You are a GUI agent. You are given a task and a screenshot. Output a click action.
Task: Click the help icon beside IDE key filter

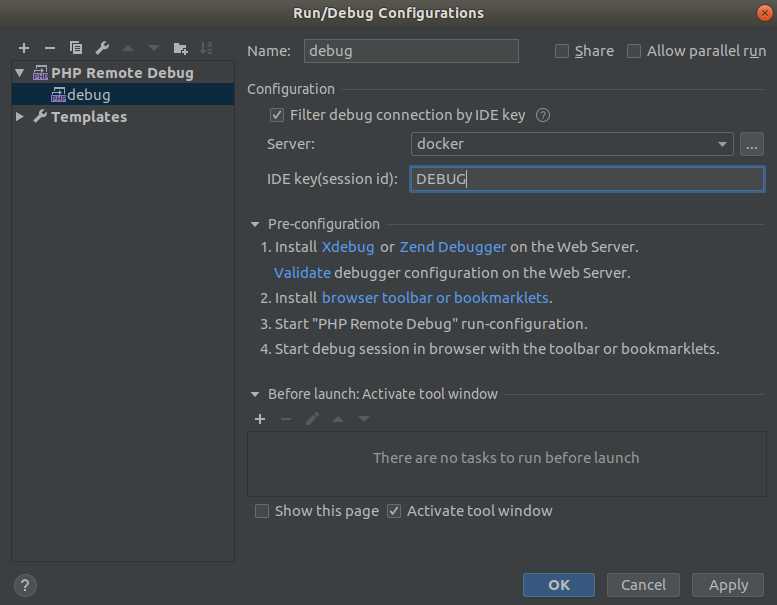543,115
